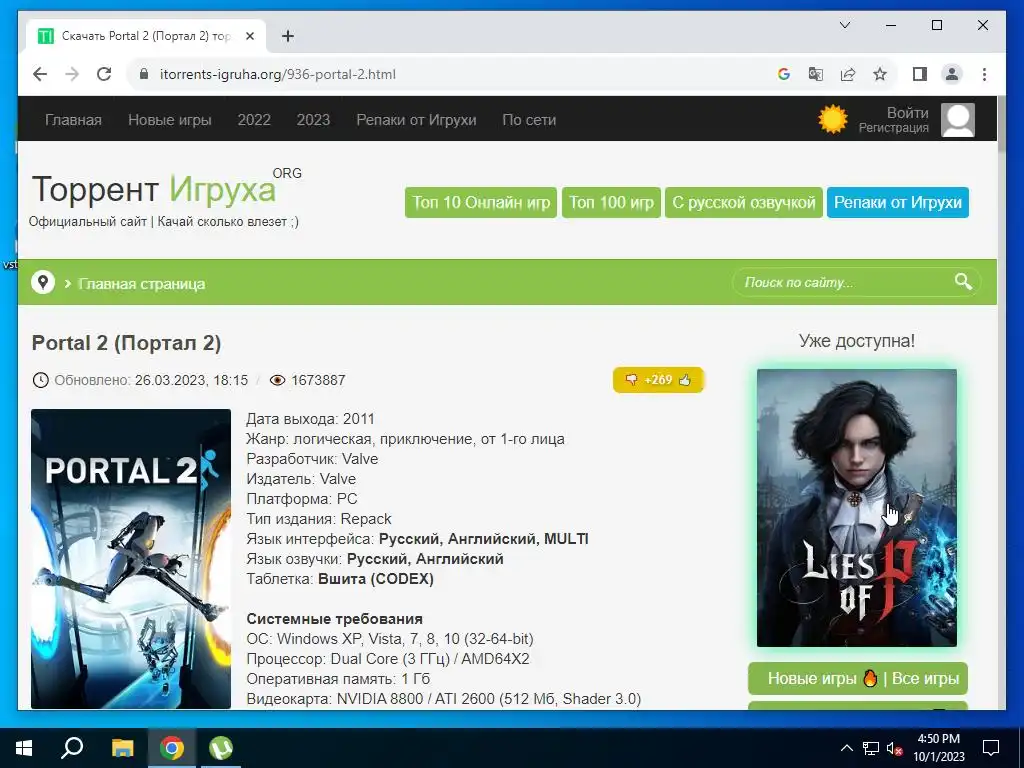Click the Portal 2 cover image
Image resolution: width=1024 pixels, height=768 pixels.
pyautogui.click(x=131, y=559)
